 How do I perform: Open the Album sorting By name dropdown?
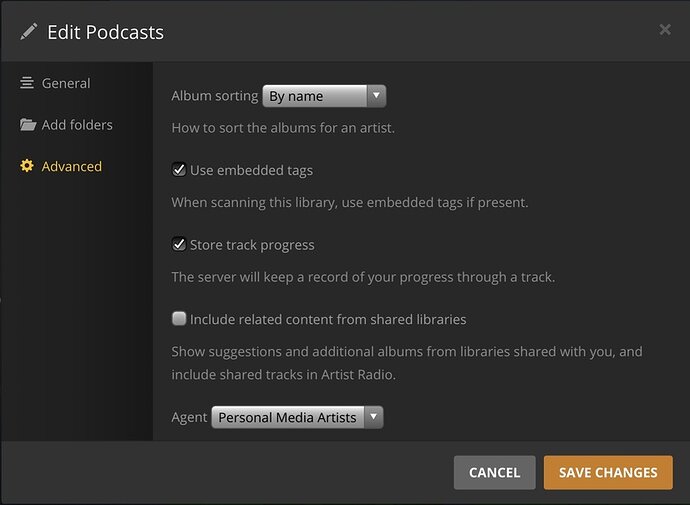(314, 96)
